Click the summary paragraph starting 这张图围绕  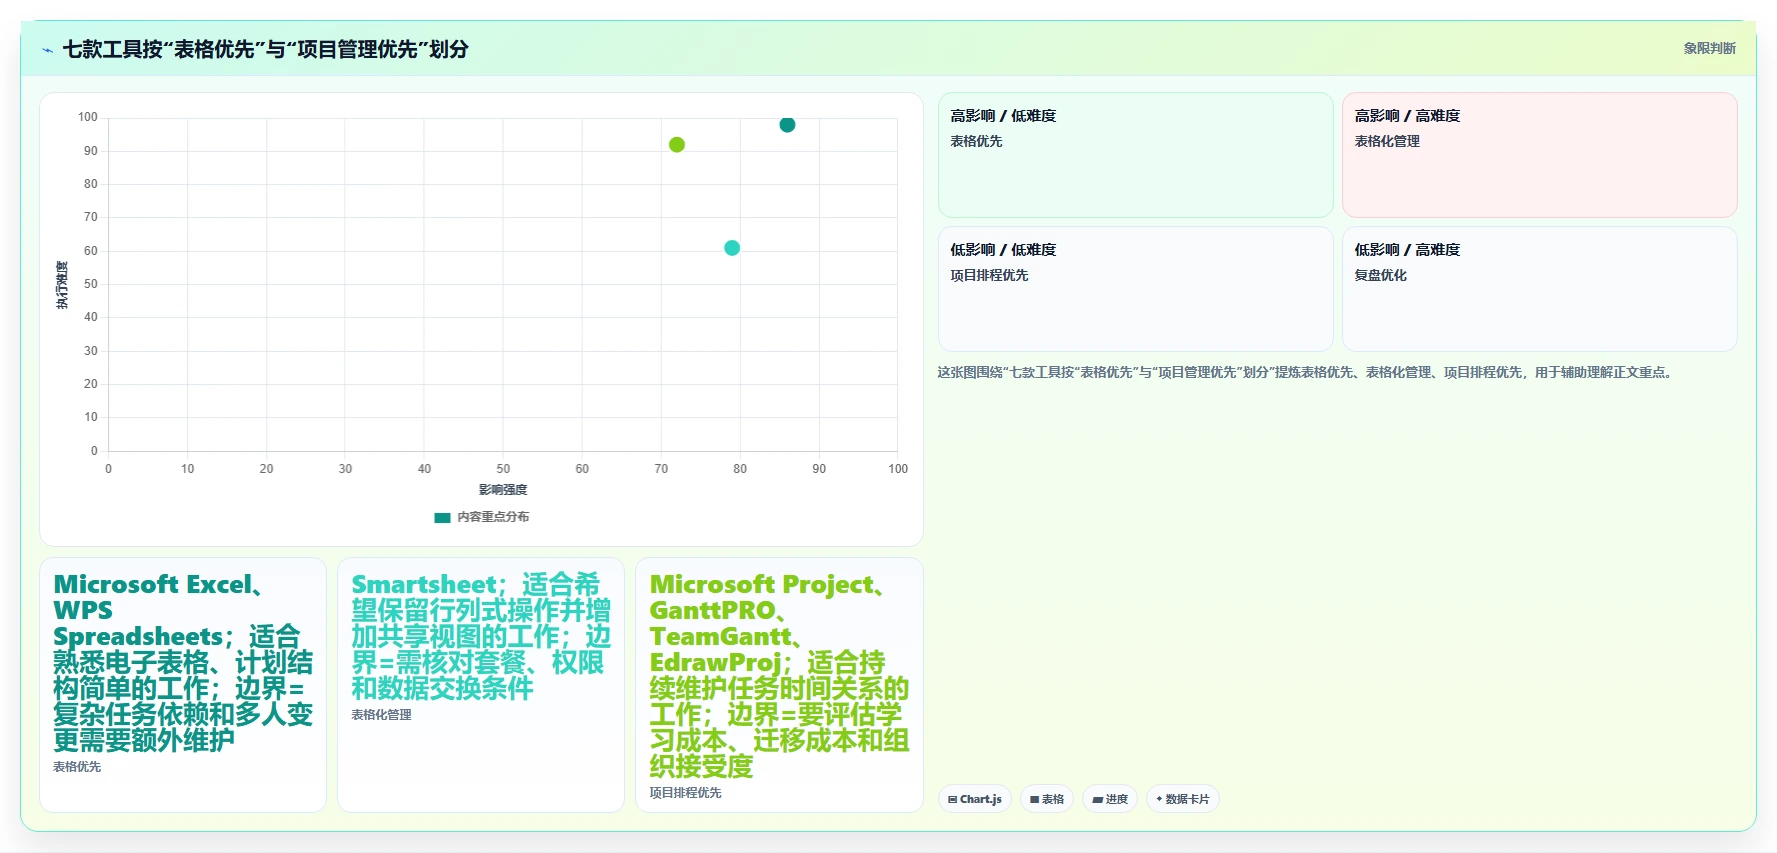point(1307,372)
